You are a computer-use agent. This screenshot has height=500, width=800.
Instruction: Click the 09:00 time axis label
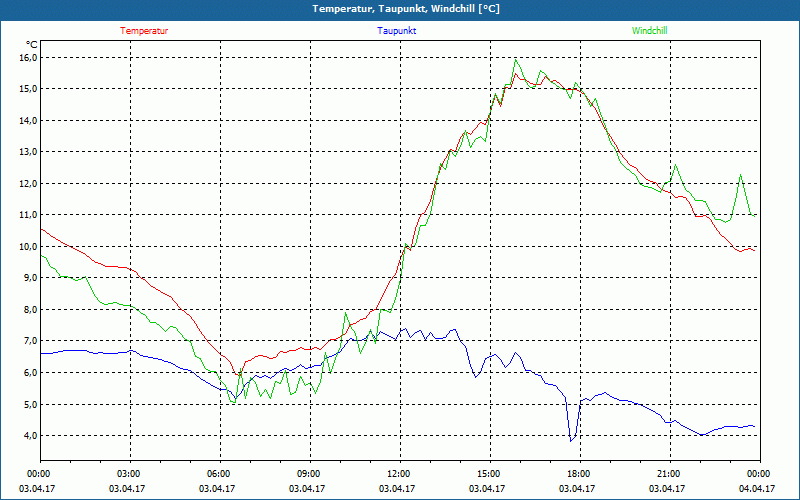pyautogui.click(x=310, y=474)
